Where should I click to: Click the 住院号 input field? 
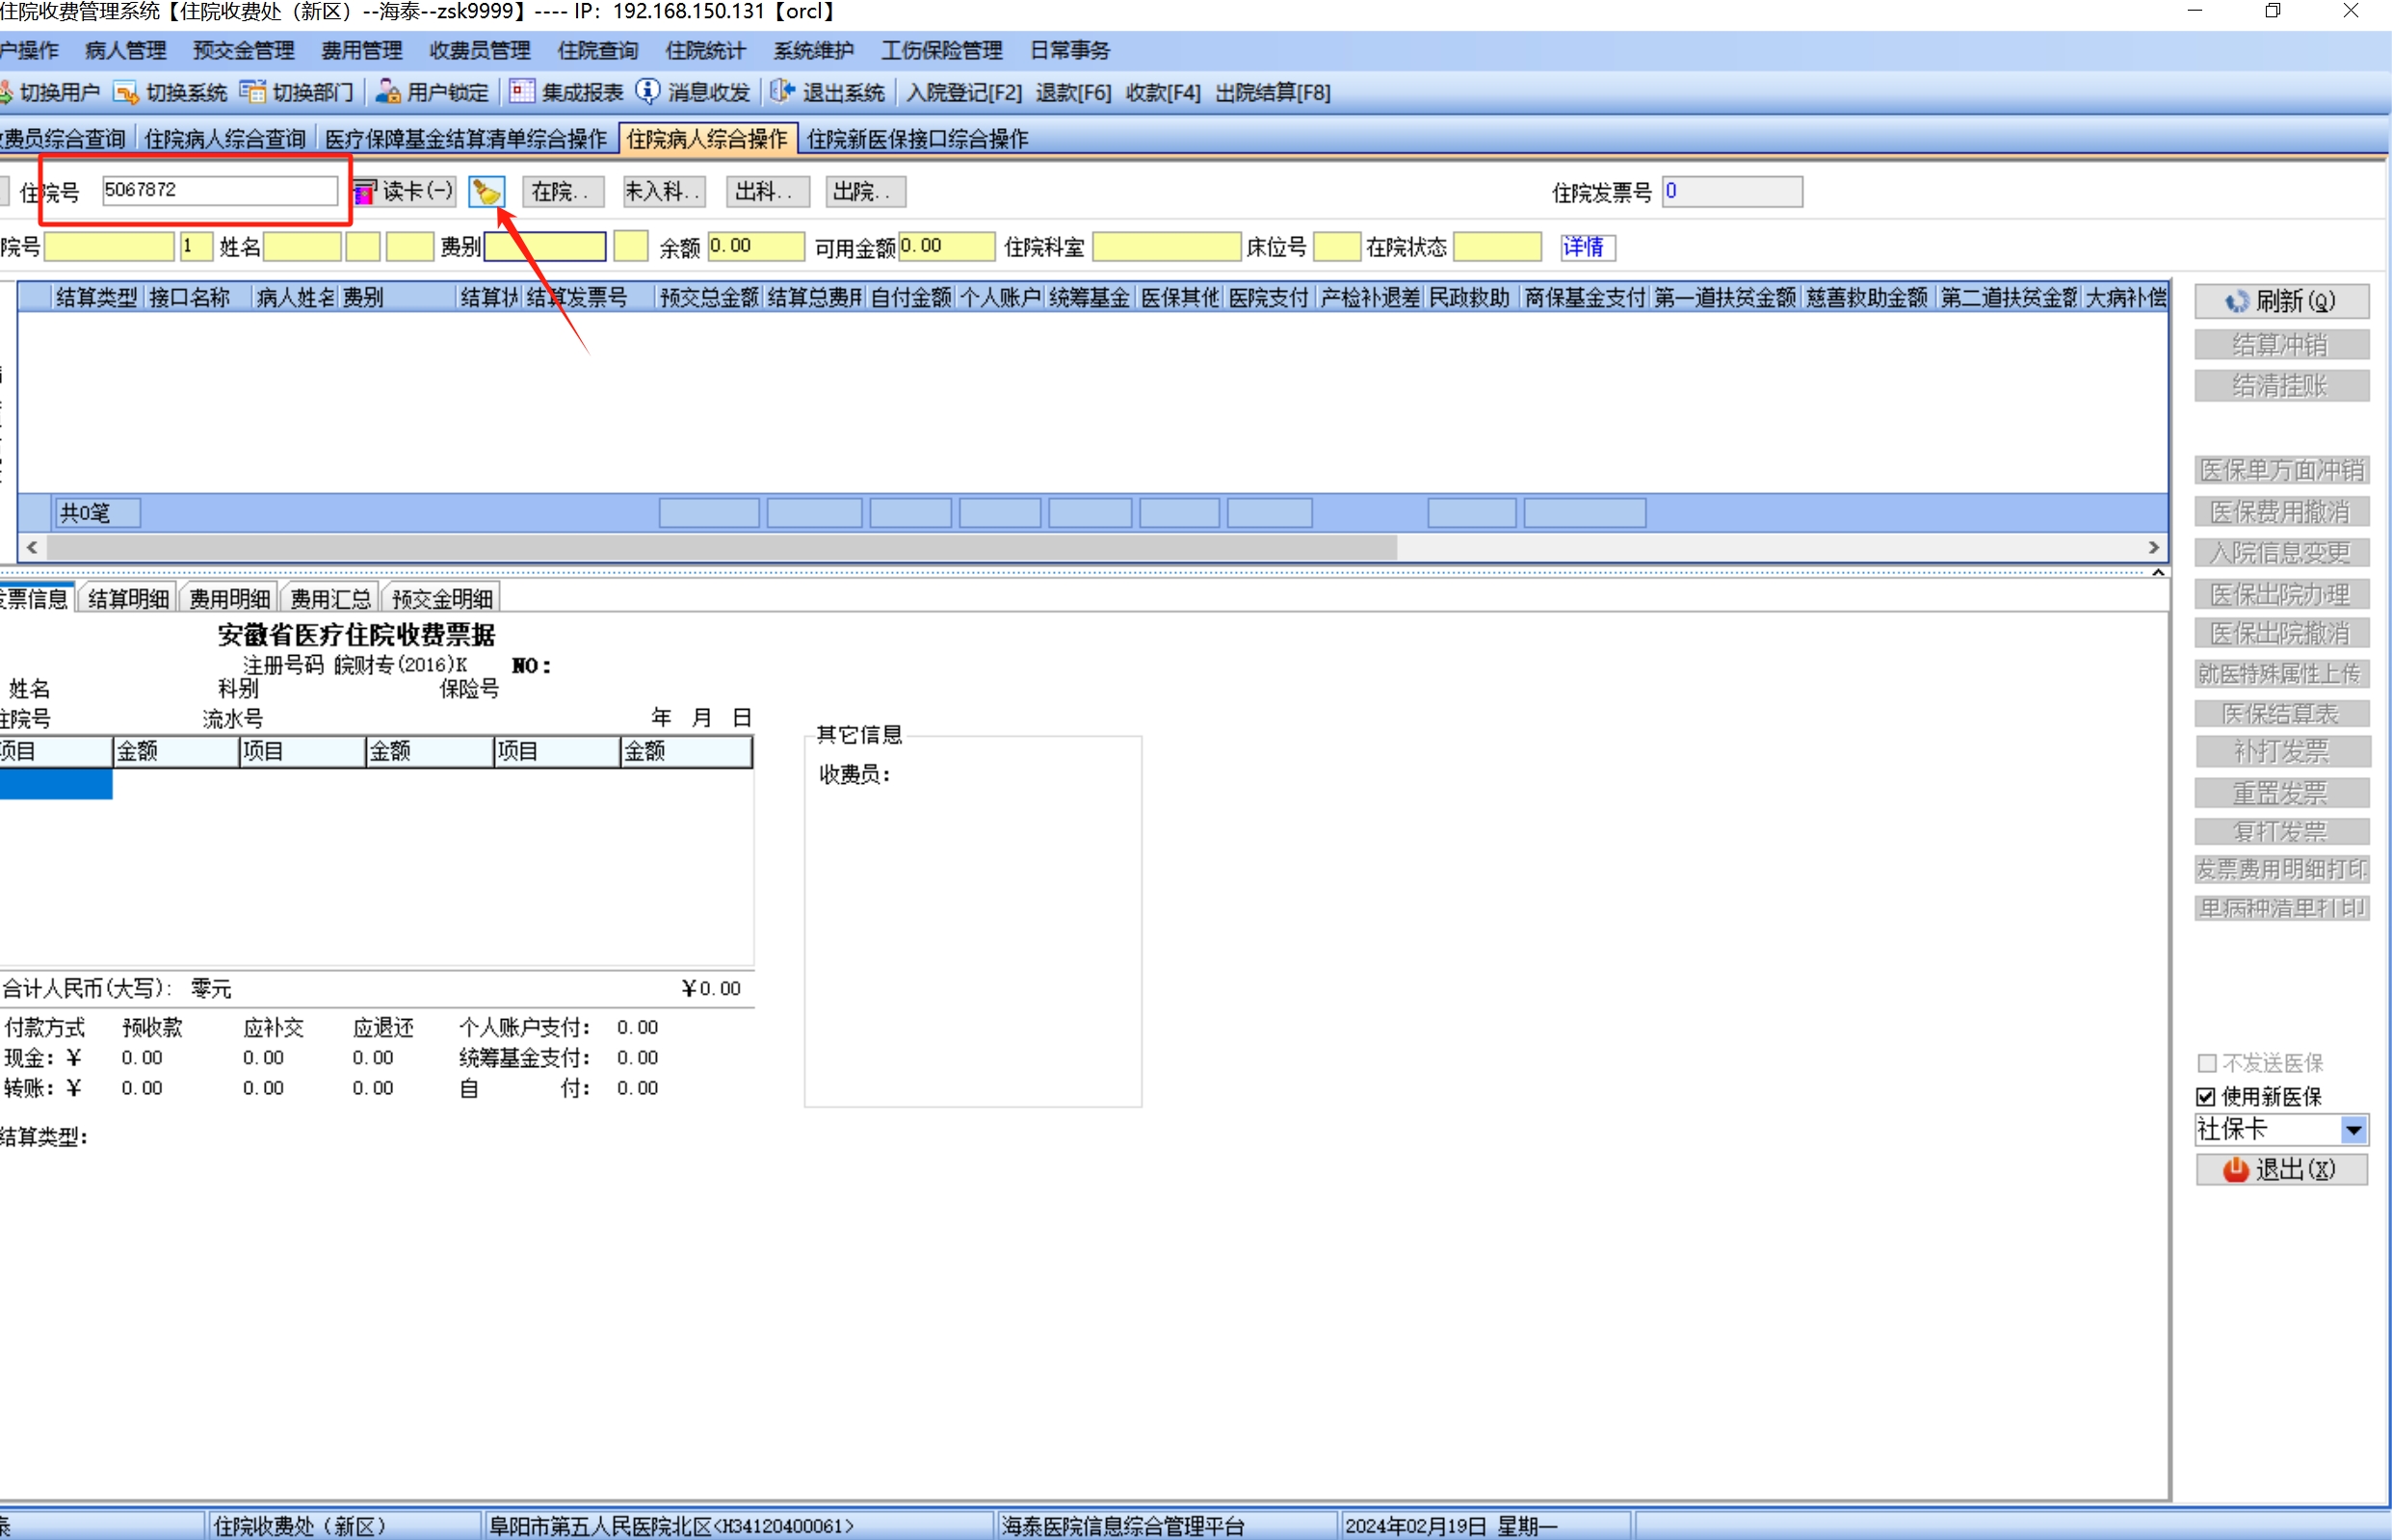coord(219,190)
